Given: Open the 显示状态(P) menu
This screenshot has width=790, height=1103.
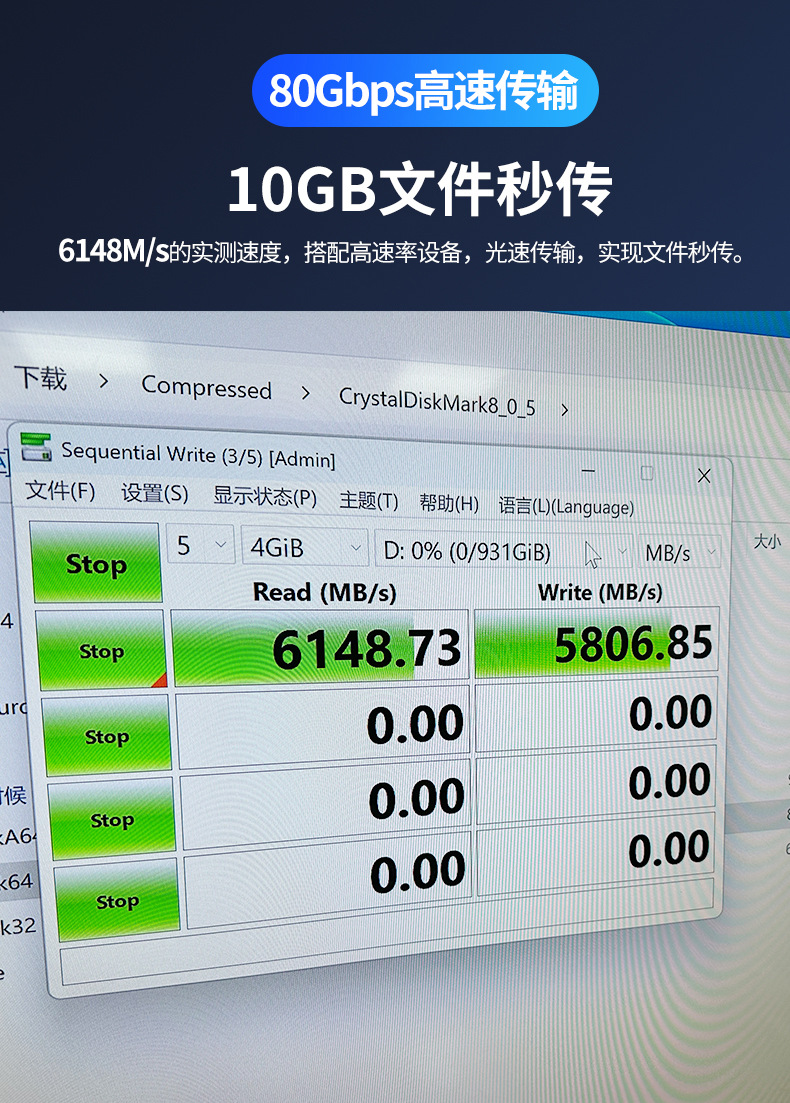Looking at the screenshot, I should (x=265, y=497).
